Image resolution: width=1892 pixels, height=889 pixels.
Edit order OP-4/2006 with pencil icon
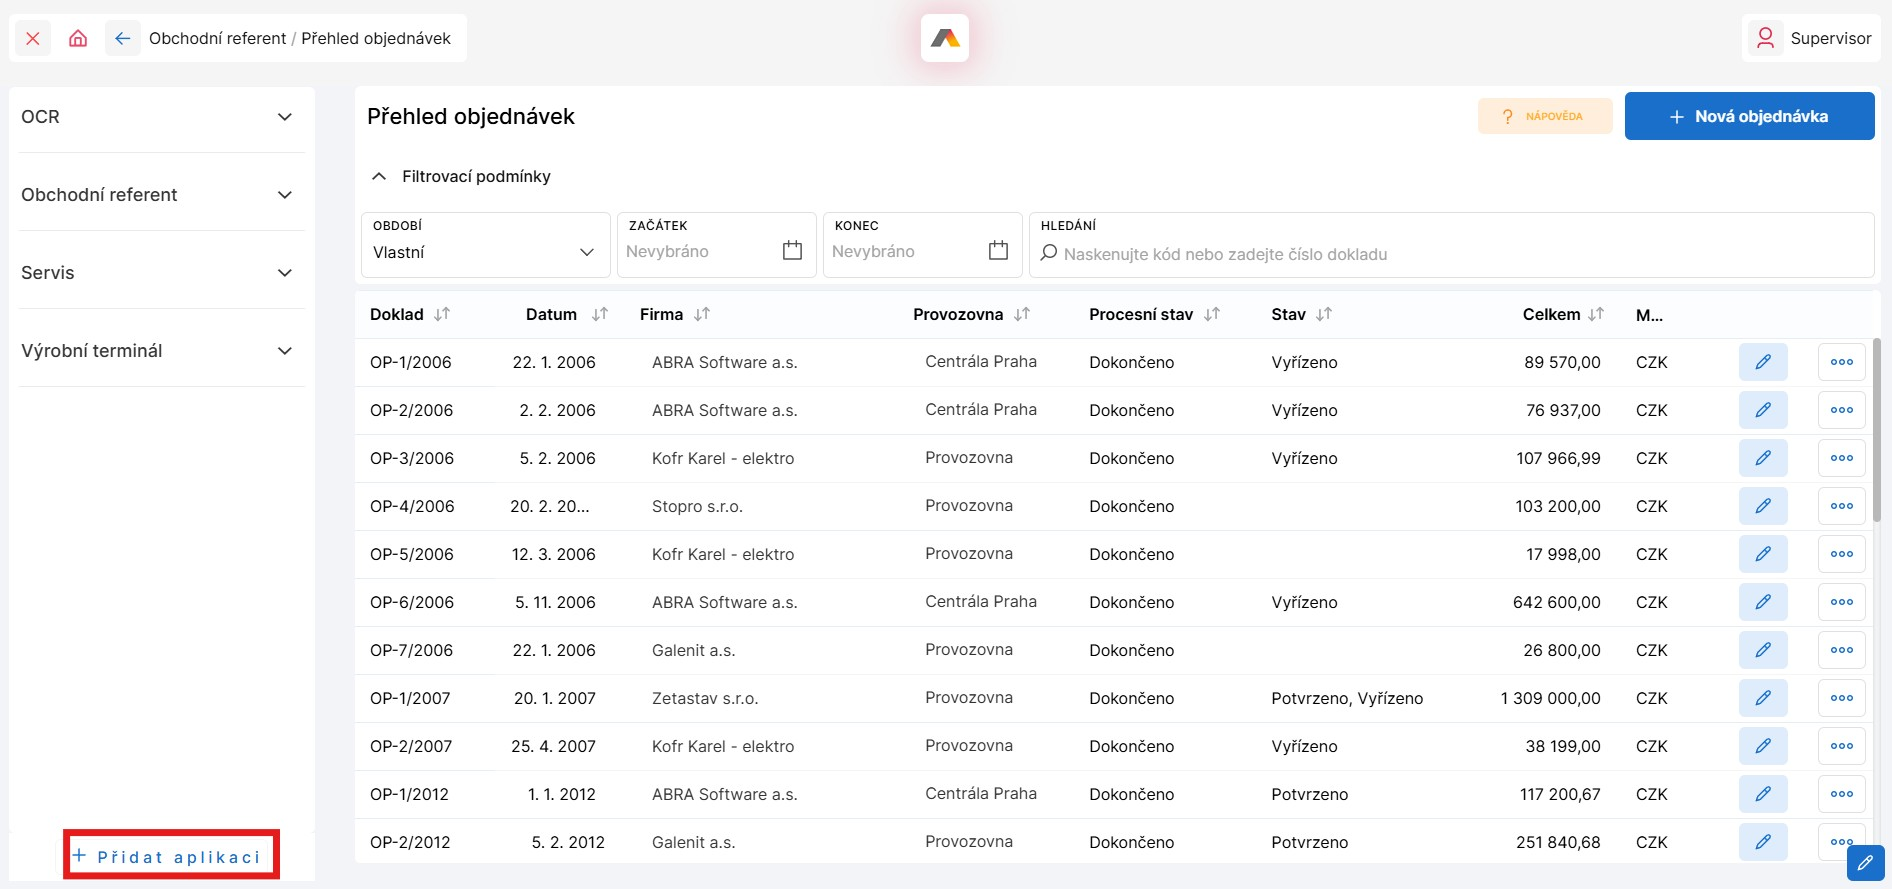click(1763, 506)
